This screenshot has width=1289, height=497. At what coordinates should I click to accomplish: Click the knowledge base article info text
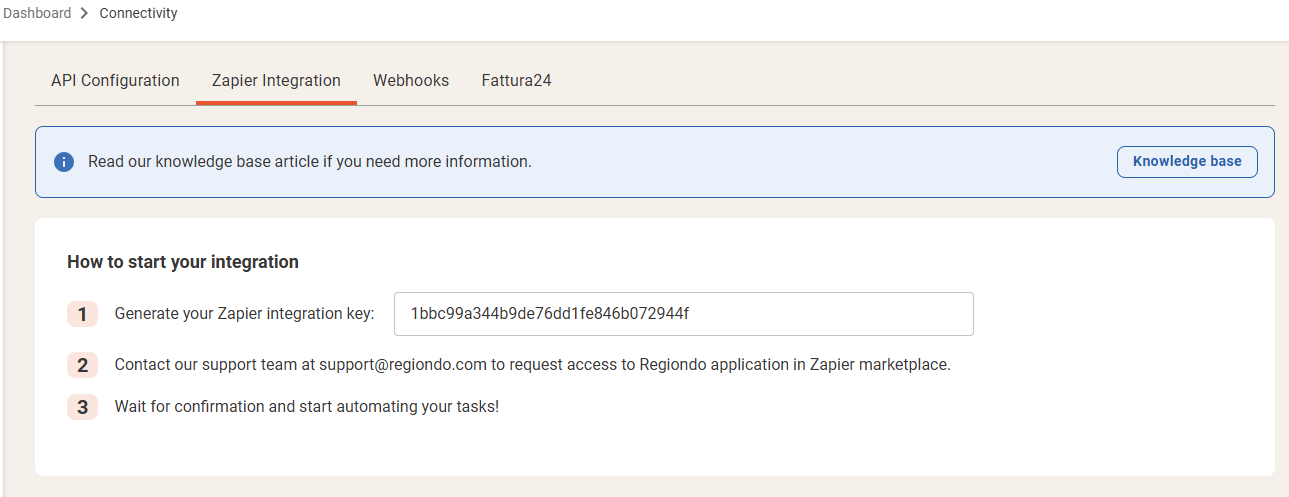[x=310, y=161]
